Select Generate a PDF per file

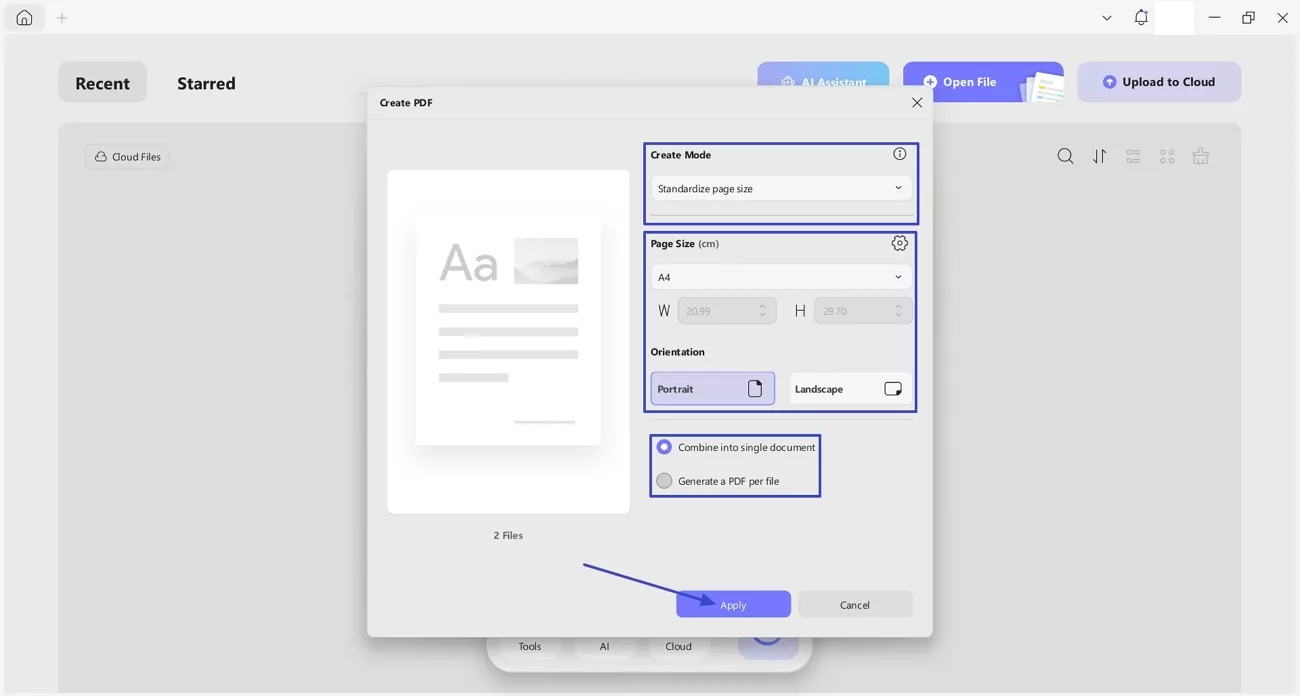click(664, 481)
